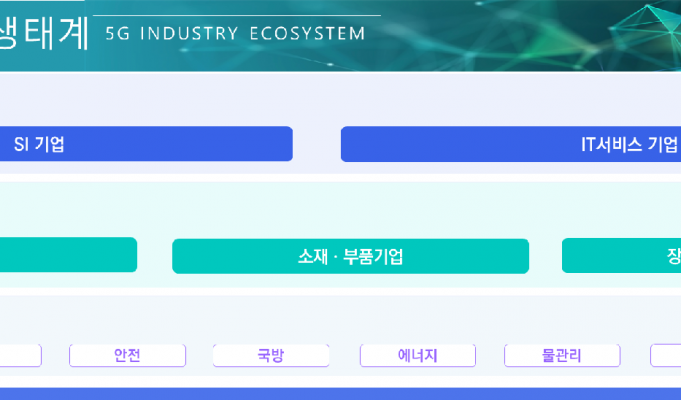Image resolution: width=681 pixels, height=400 pixels.
Task: Choose the 국방 category box
Action: 271,355
